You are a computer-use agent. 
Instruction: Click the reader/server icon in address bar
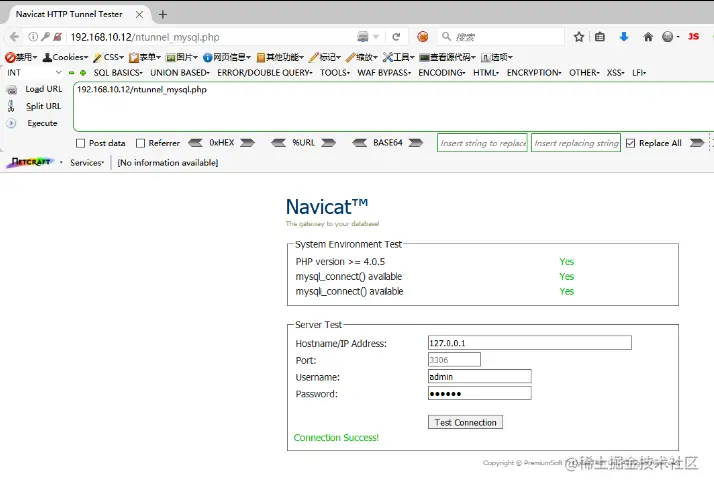coord(363,36)
